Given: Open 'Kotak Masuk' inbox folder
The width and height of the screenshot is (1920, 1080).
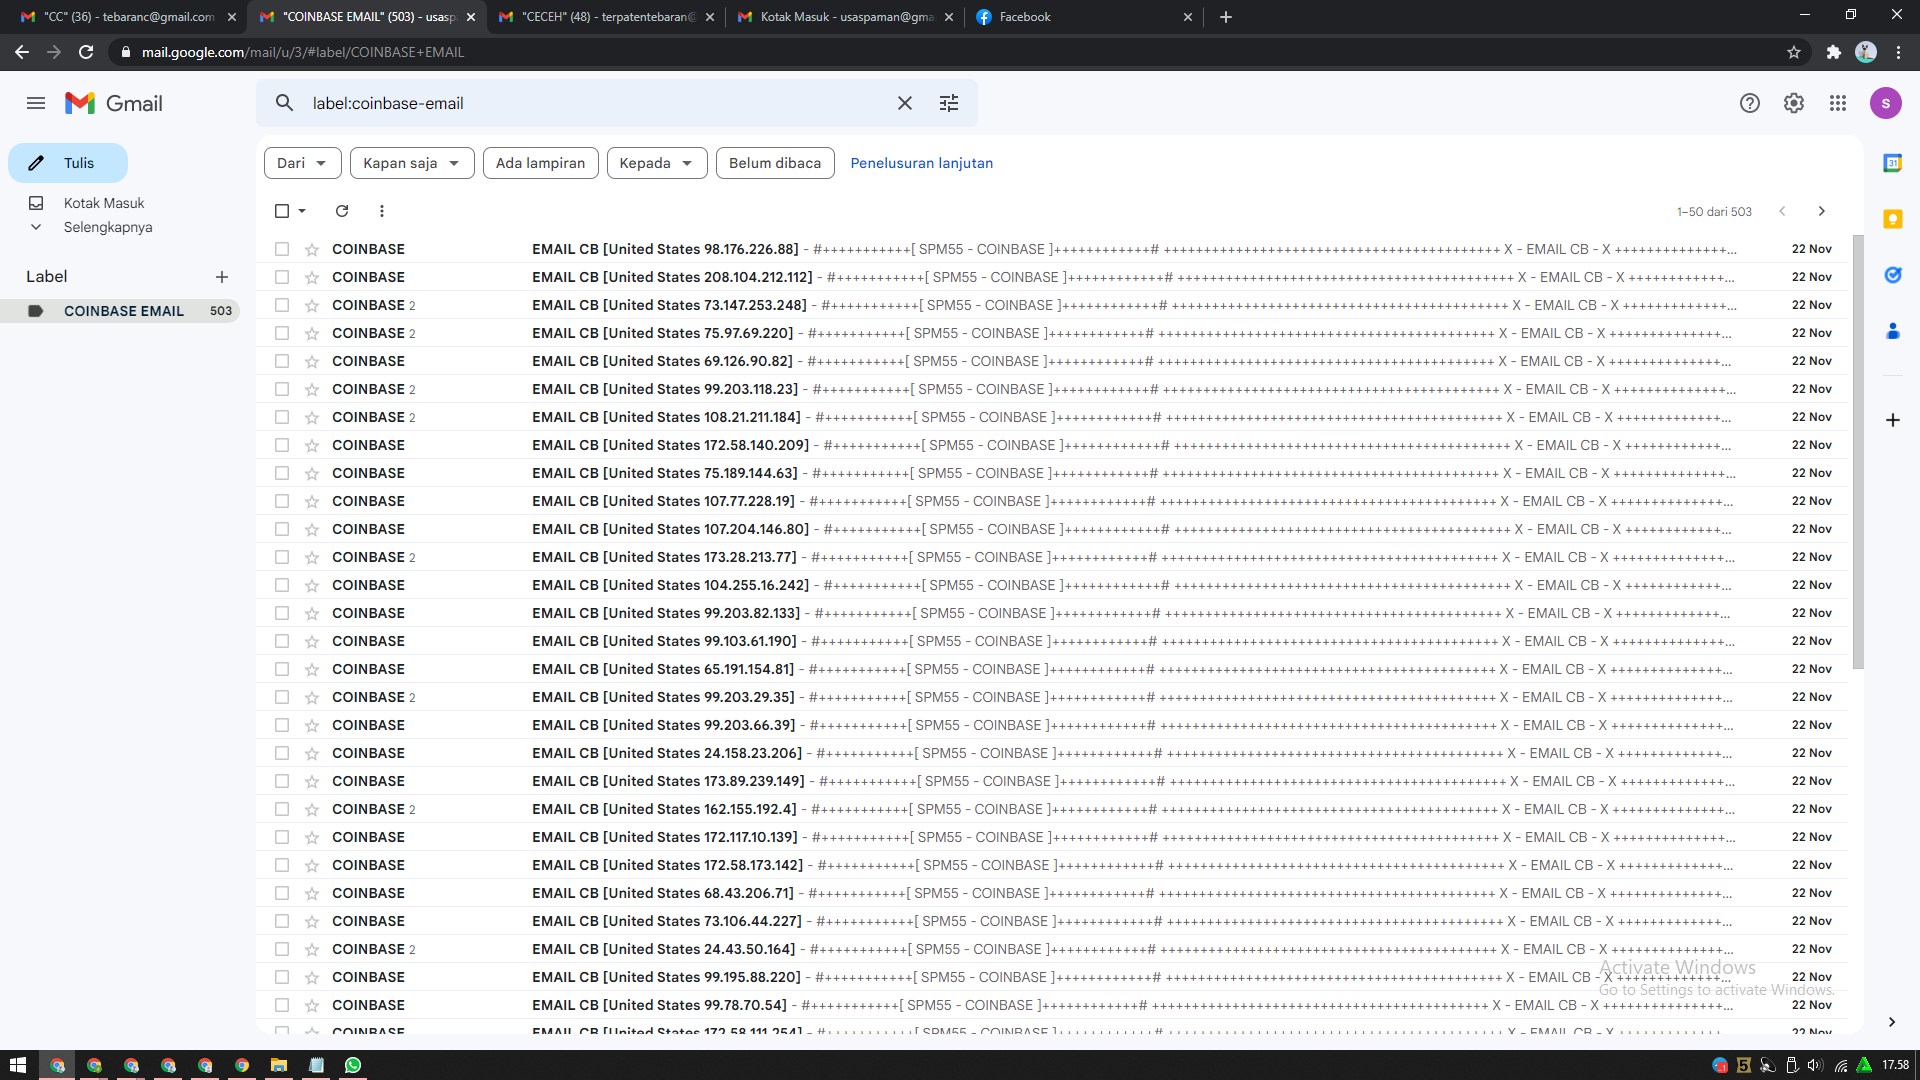Looking at the screenshot, I should (x=104, y=202).
